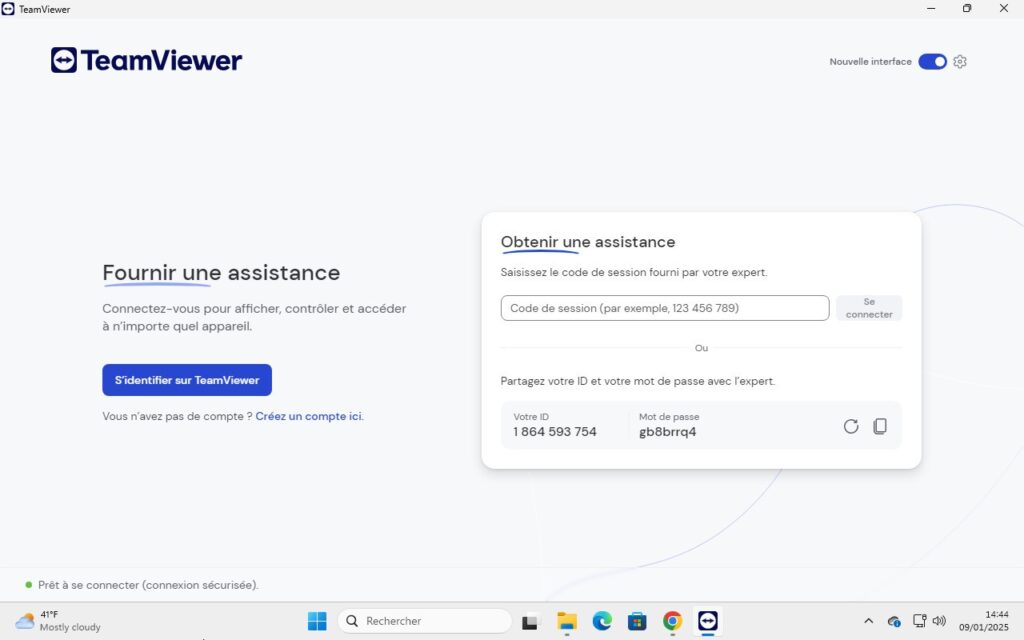This screenshot has height=640, width=1024.
Task: Click the Votre ID label
Action: click(531, 417)
